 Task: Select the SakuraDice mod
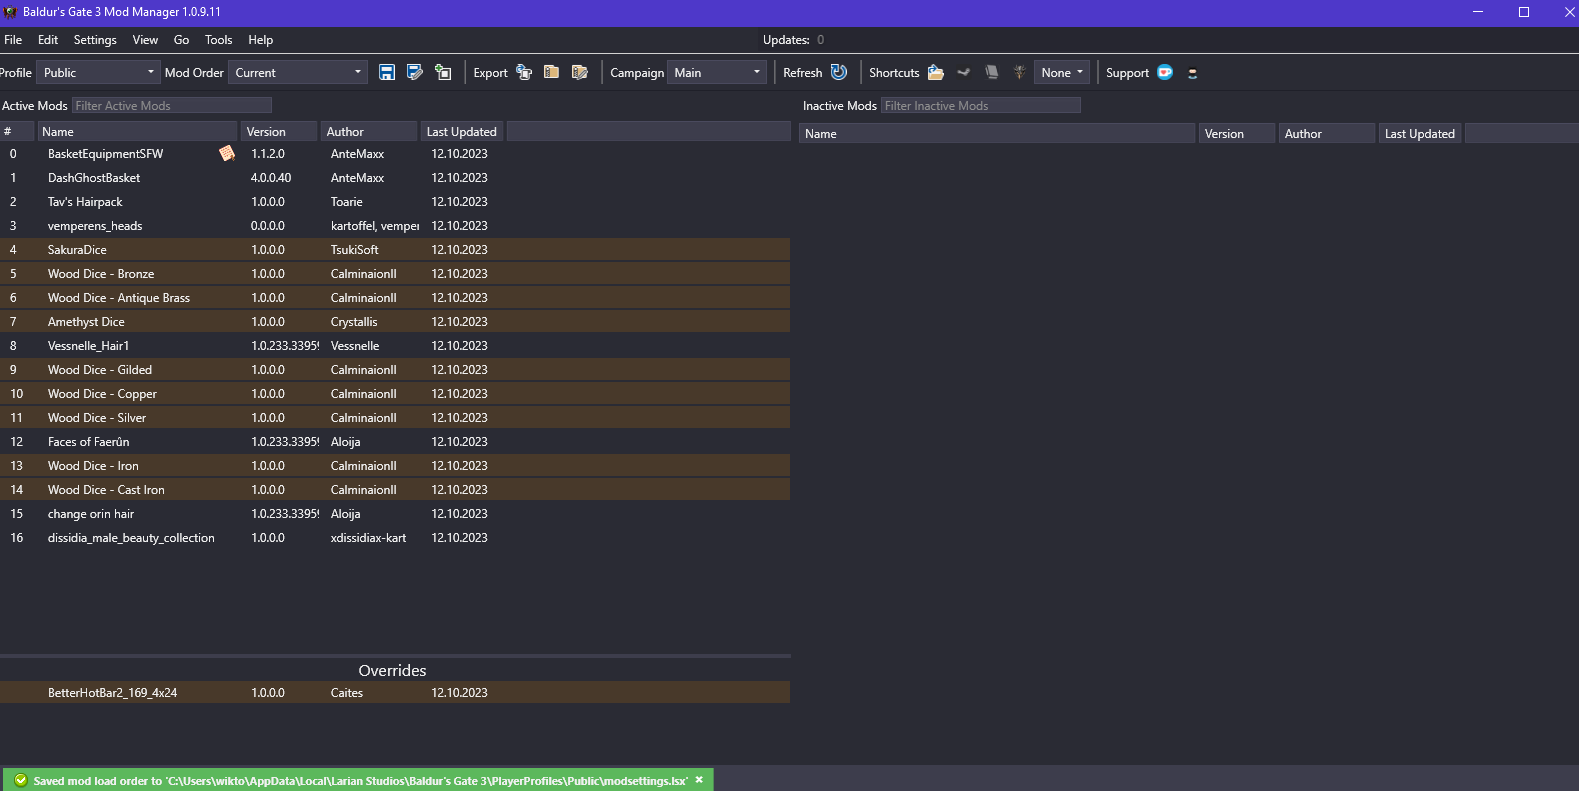(x=395, y=249)
